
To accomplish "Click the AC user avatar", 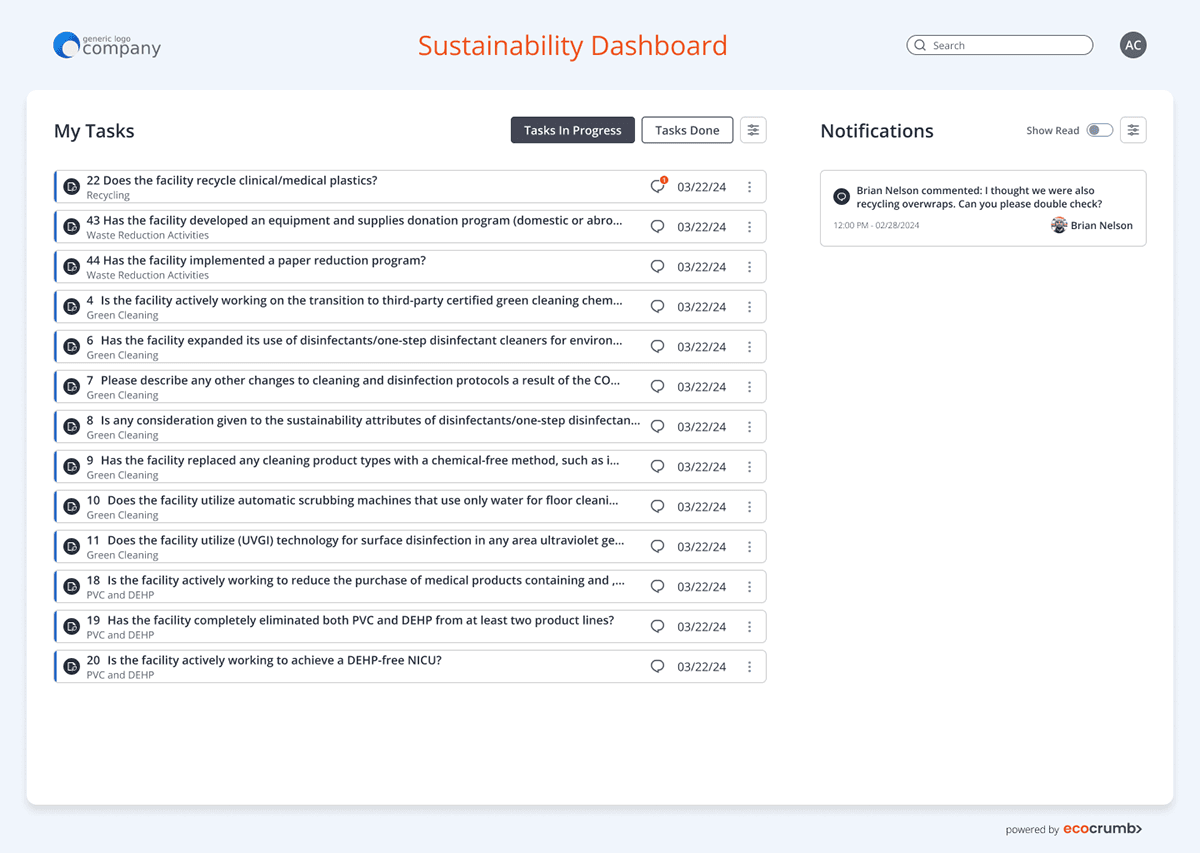I will pyautogui.click(x=1132, y=45).
